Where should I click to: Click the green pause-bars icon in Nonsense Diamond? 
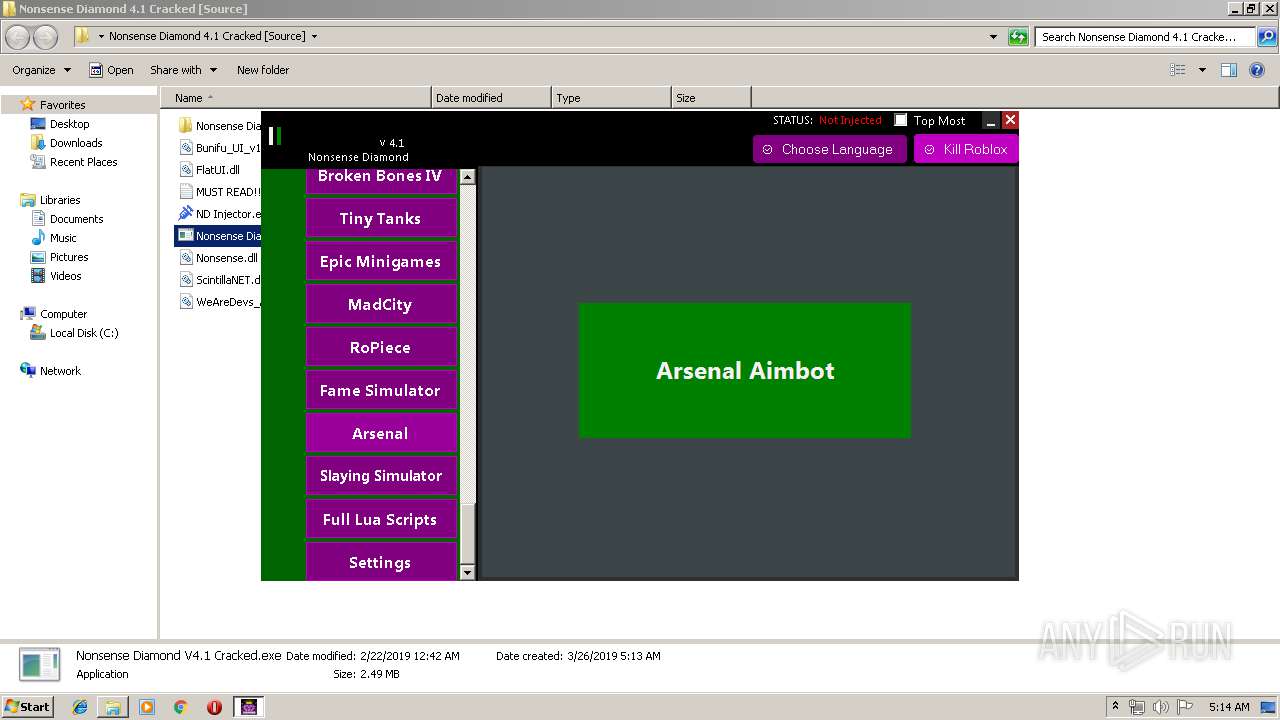click(275, 136)
